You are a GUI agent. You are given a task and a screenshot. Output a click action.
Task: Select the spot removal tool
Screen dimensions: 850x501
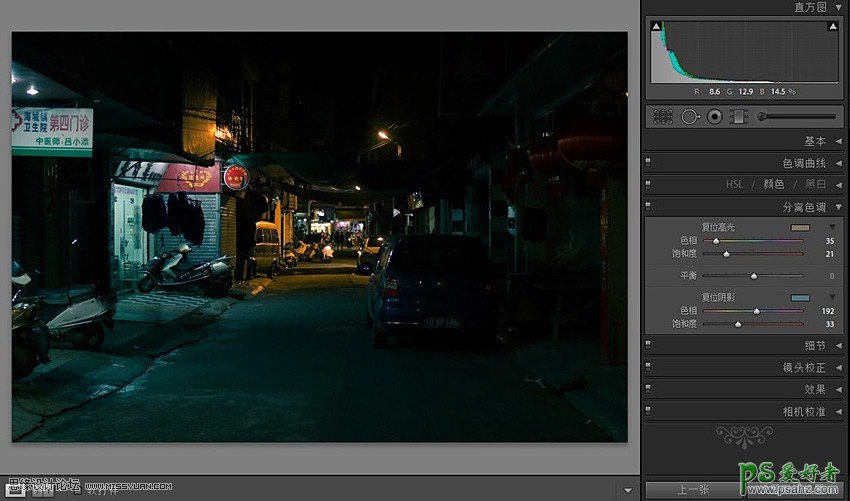click(x=690, y=117)
